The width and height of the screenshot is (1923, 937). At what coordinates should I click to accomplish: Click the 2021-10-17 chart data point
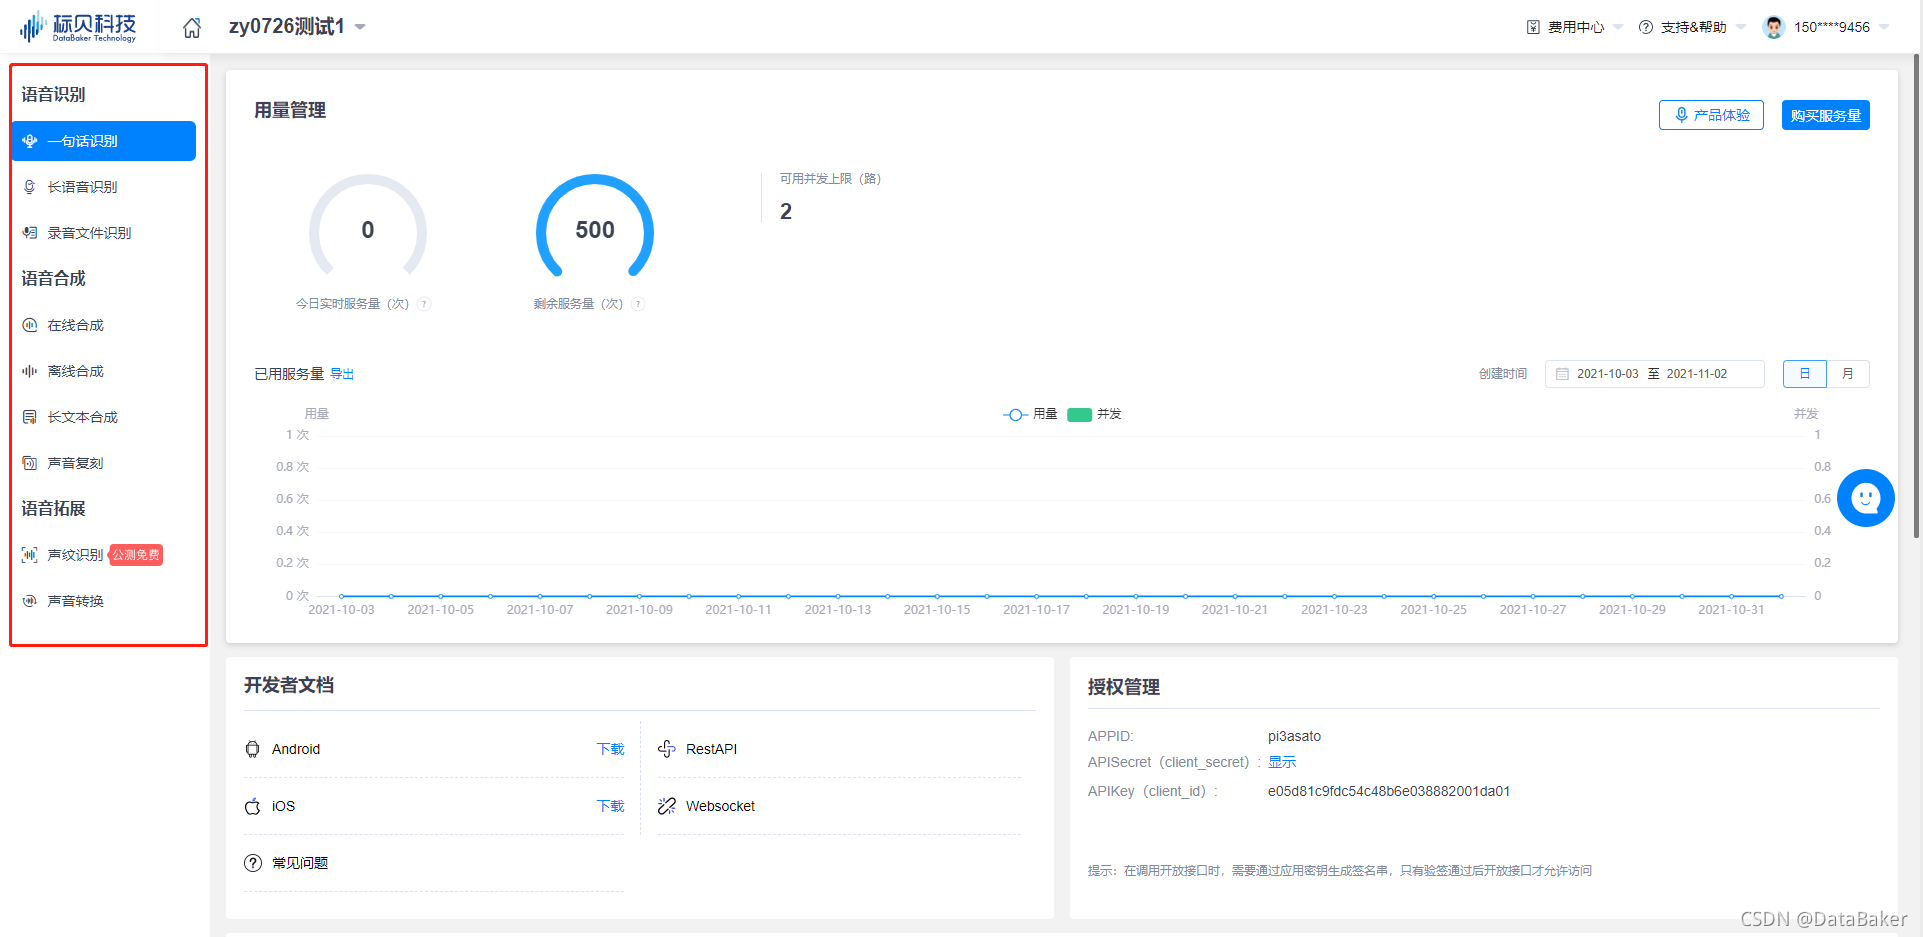click(x=1036, y=596)
